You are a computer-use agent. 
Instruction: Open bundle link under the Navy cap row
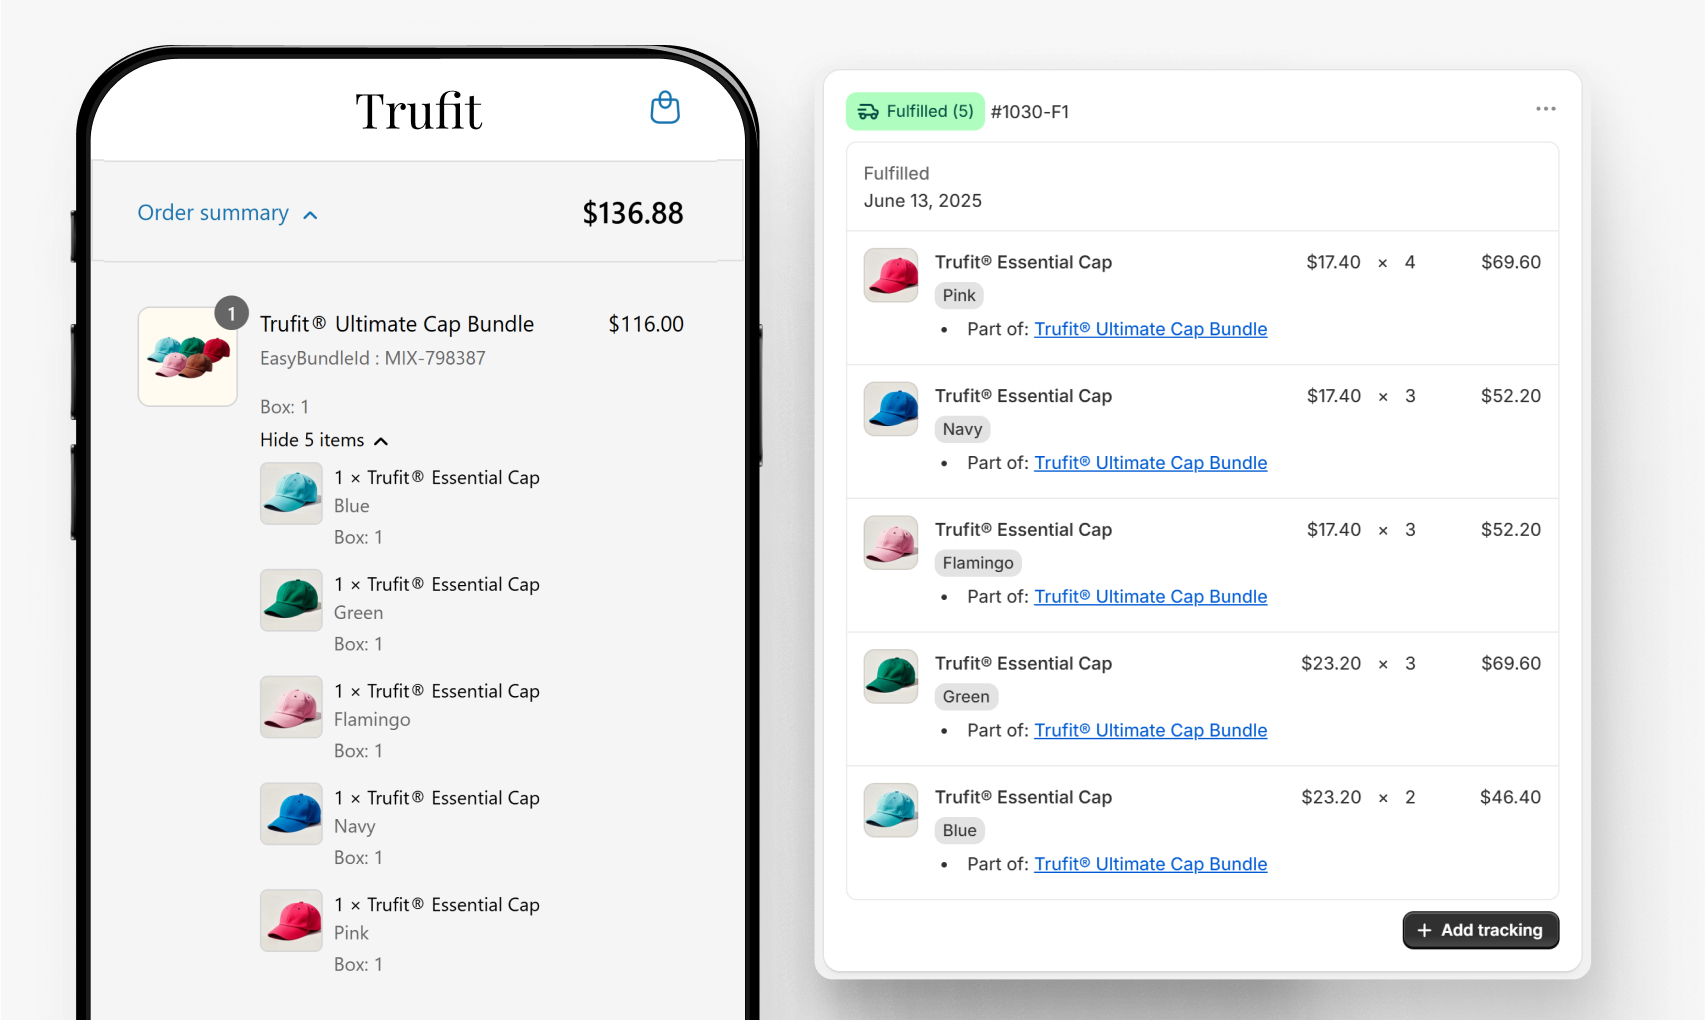[x=1151, y=463]
